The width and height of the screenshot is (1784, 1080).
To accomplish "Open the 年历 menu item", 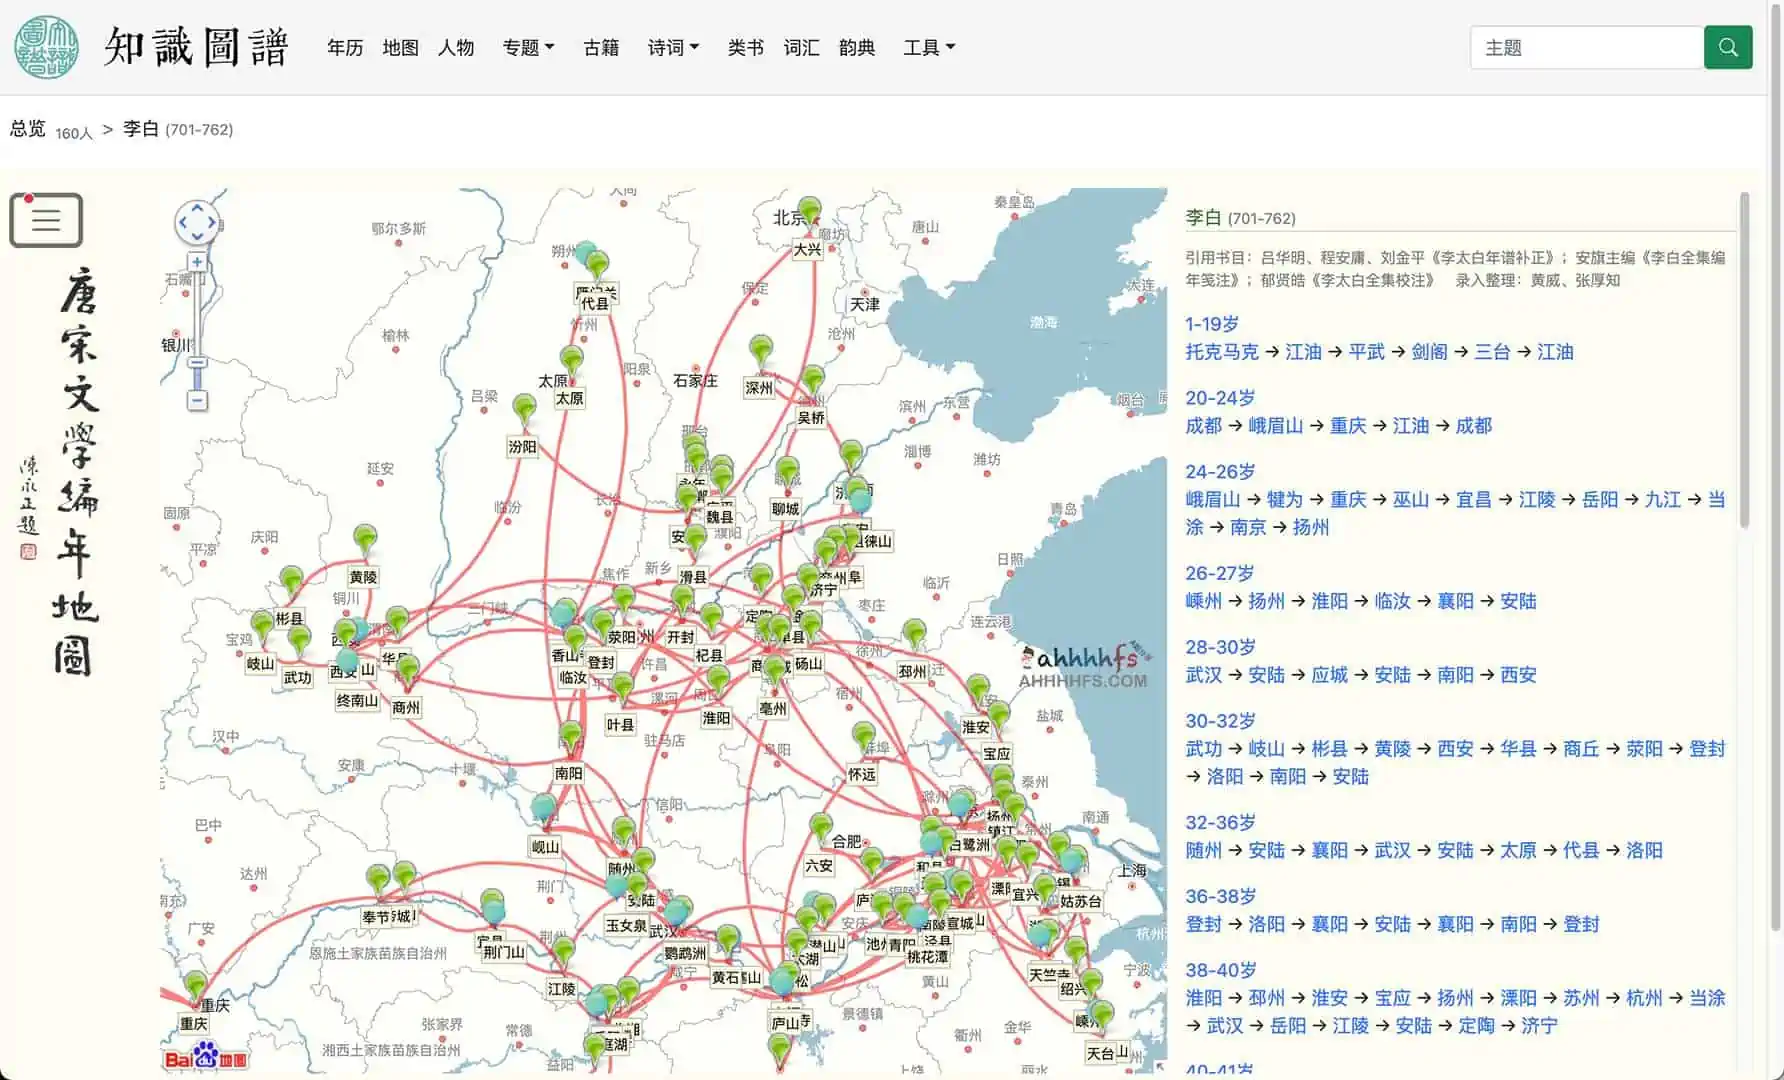I will tap(345, 47).
